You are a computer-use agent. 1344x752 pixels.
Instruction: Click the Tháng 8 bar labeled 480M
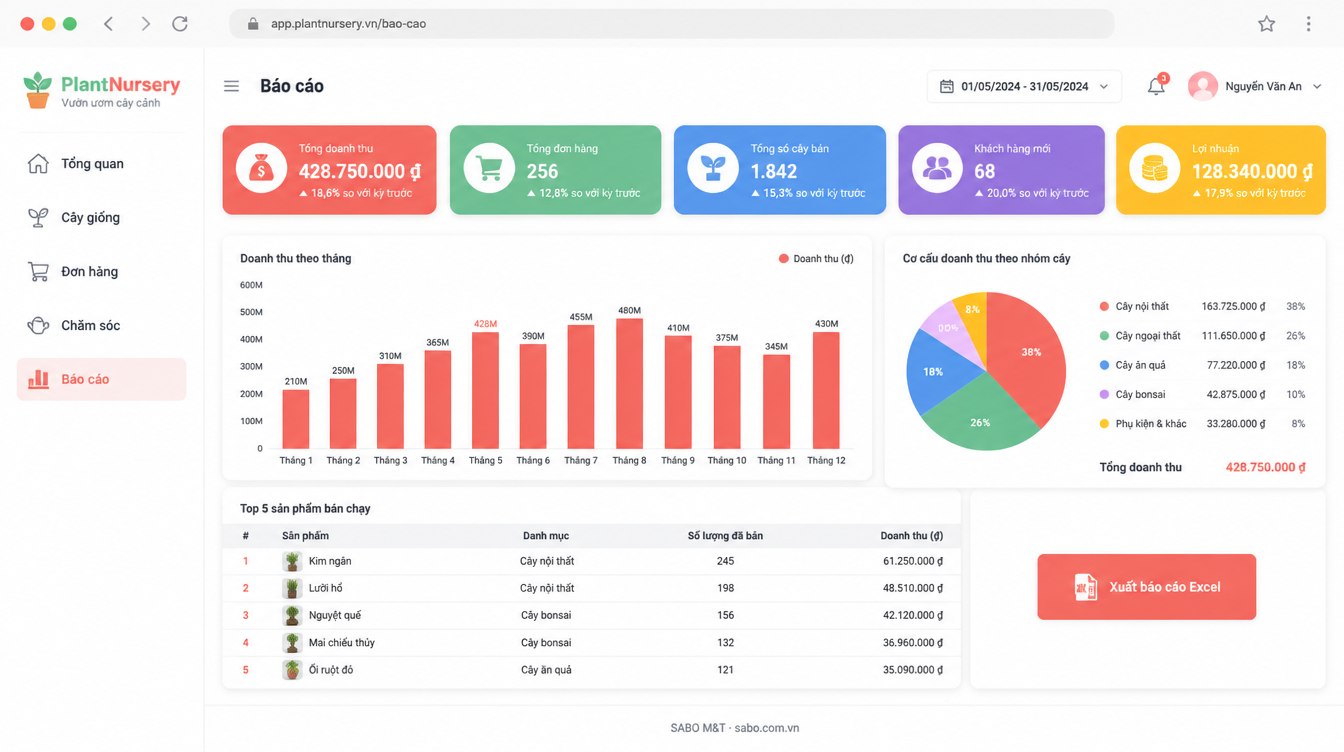point(629,383)
